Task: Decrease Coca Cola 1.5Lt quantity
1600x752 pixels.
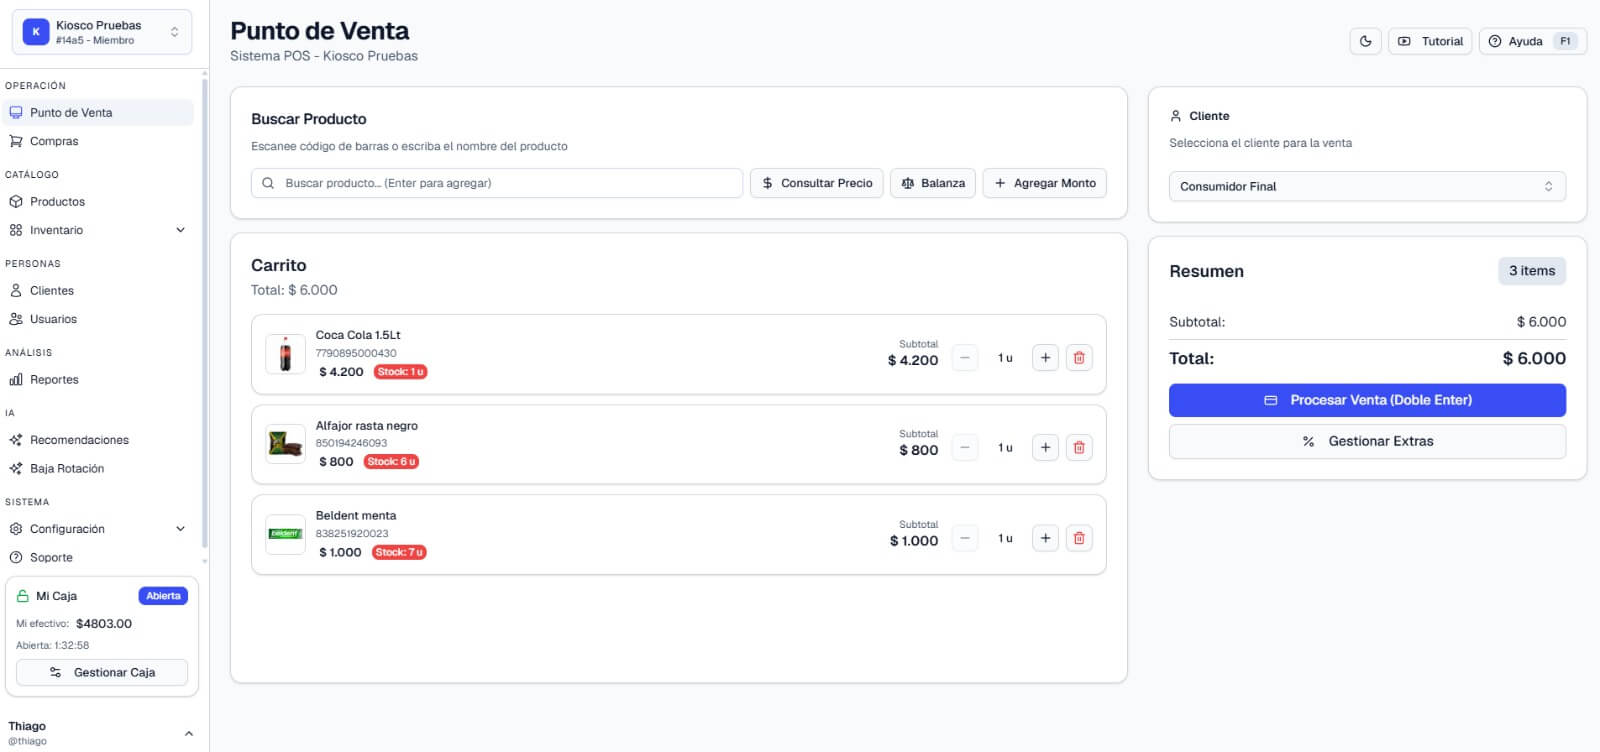Action: (965, 358)
